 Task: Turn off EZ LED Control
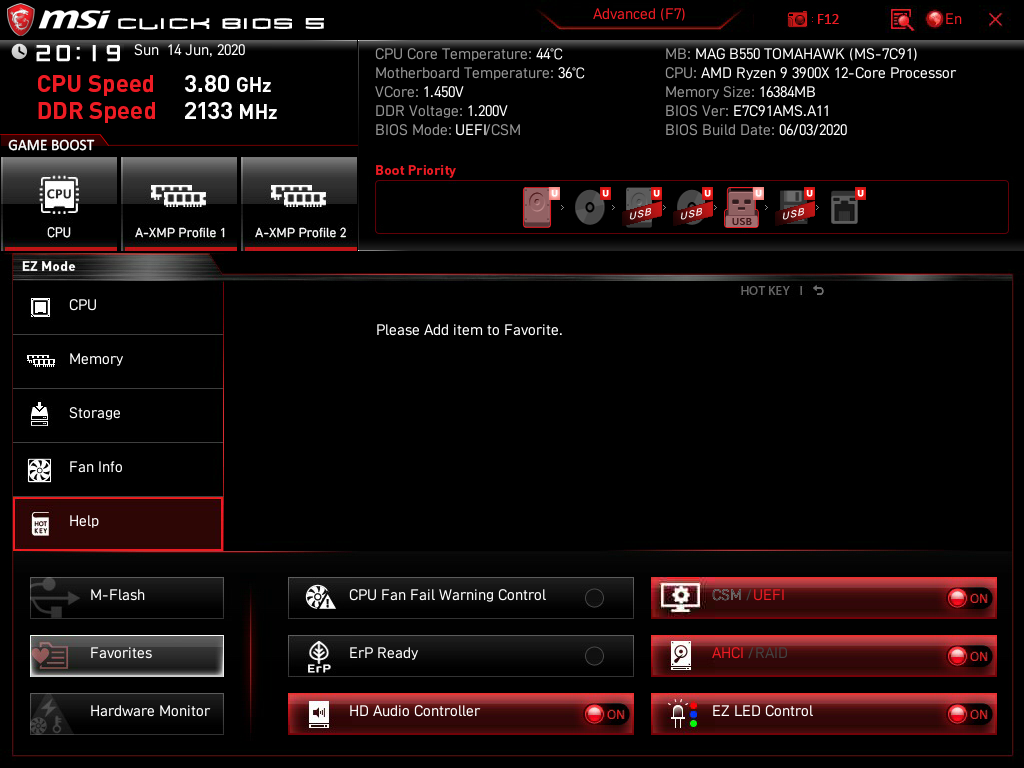[x=824, y=714]
